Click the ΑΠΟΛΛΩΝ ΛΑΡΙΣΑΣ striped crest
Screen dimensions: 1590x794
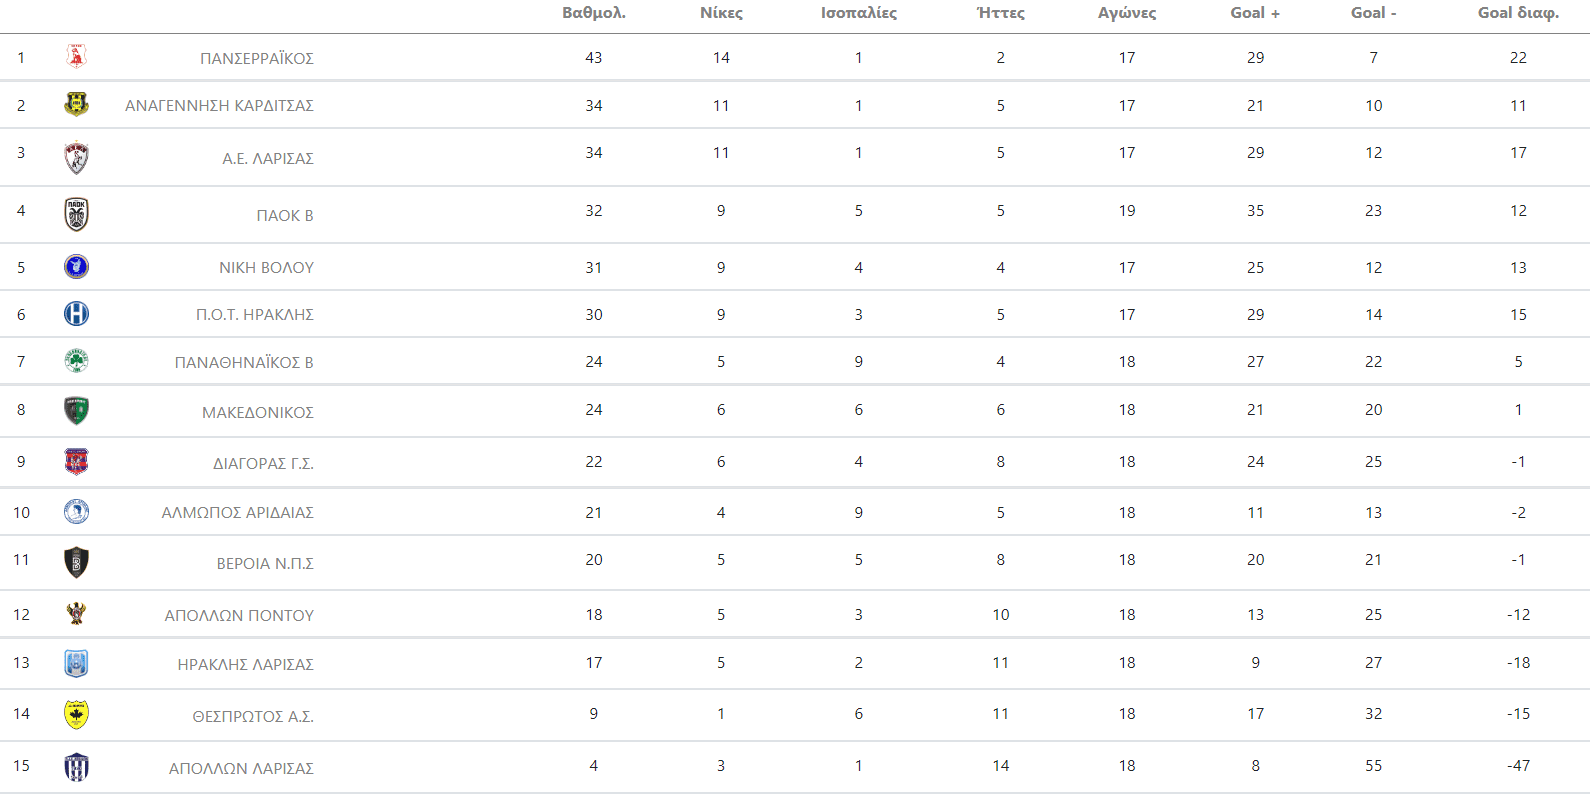(x=76, y=767)
